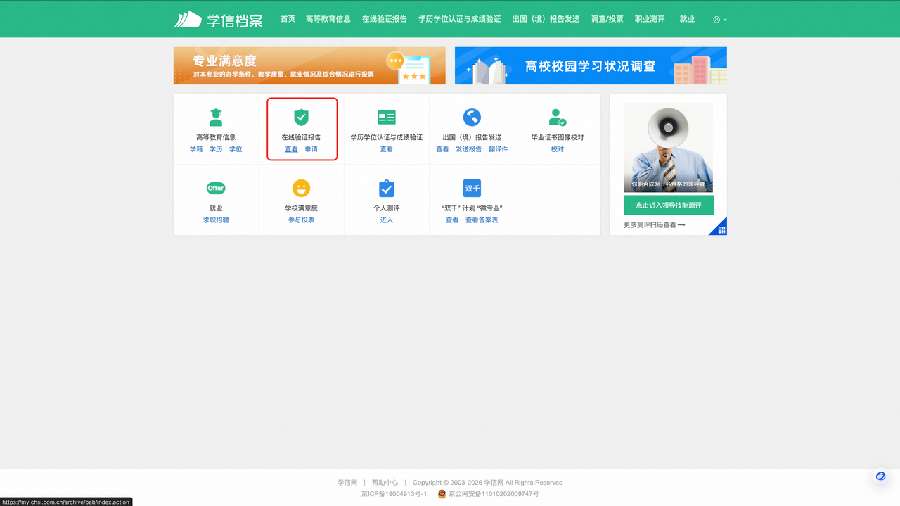The width and height of the screenshot is (900, 506).
Task: Click the 学校满意度 card title text
Action: click(x=301, y=208)
